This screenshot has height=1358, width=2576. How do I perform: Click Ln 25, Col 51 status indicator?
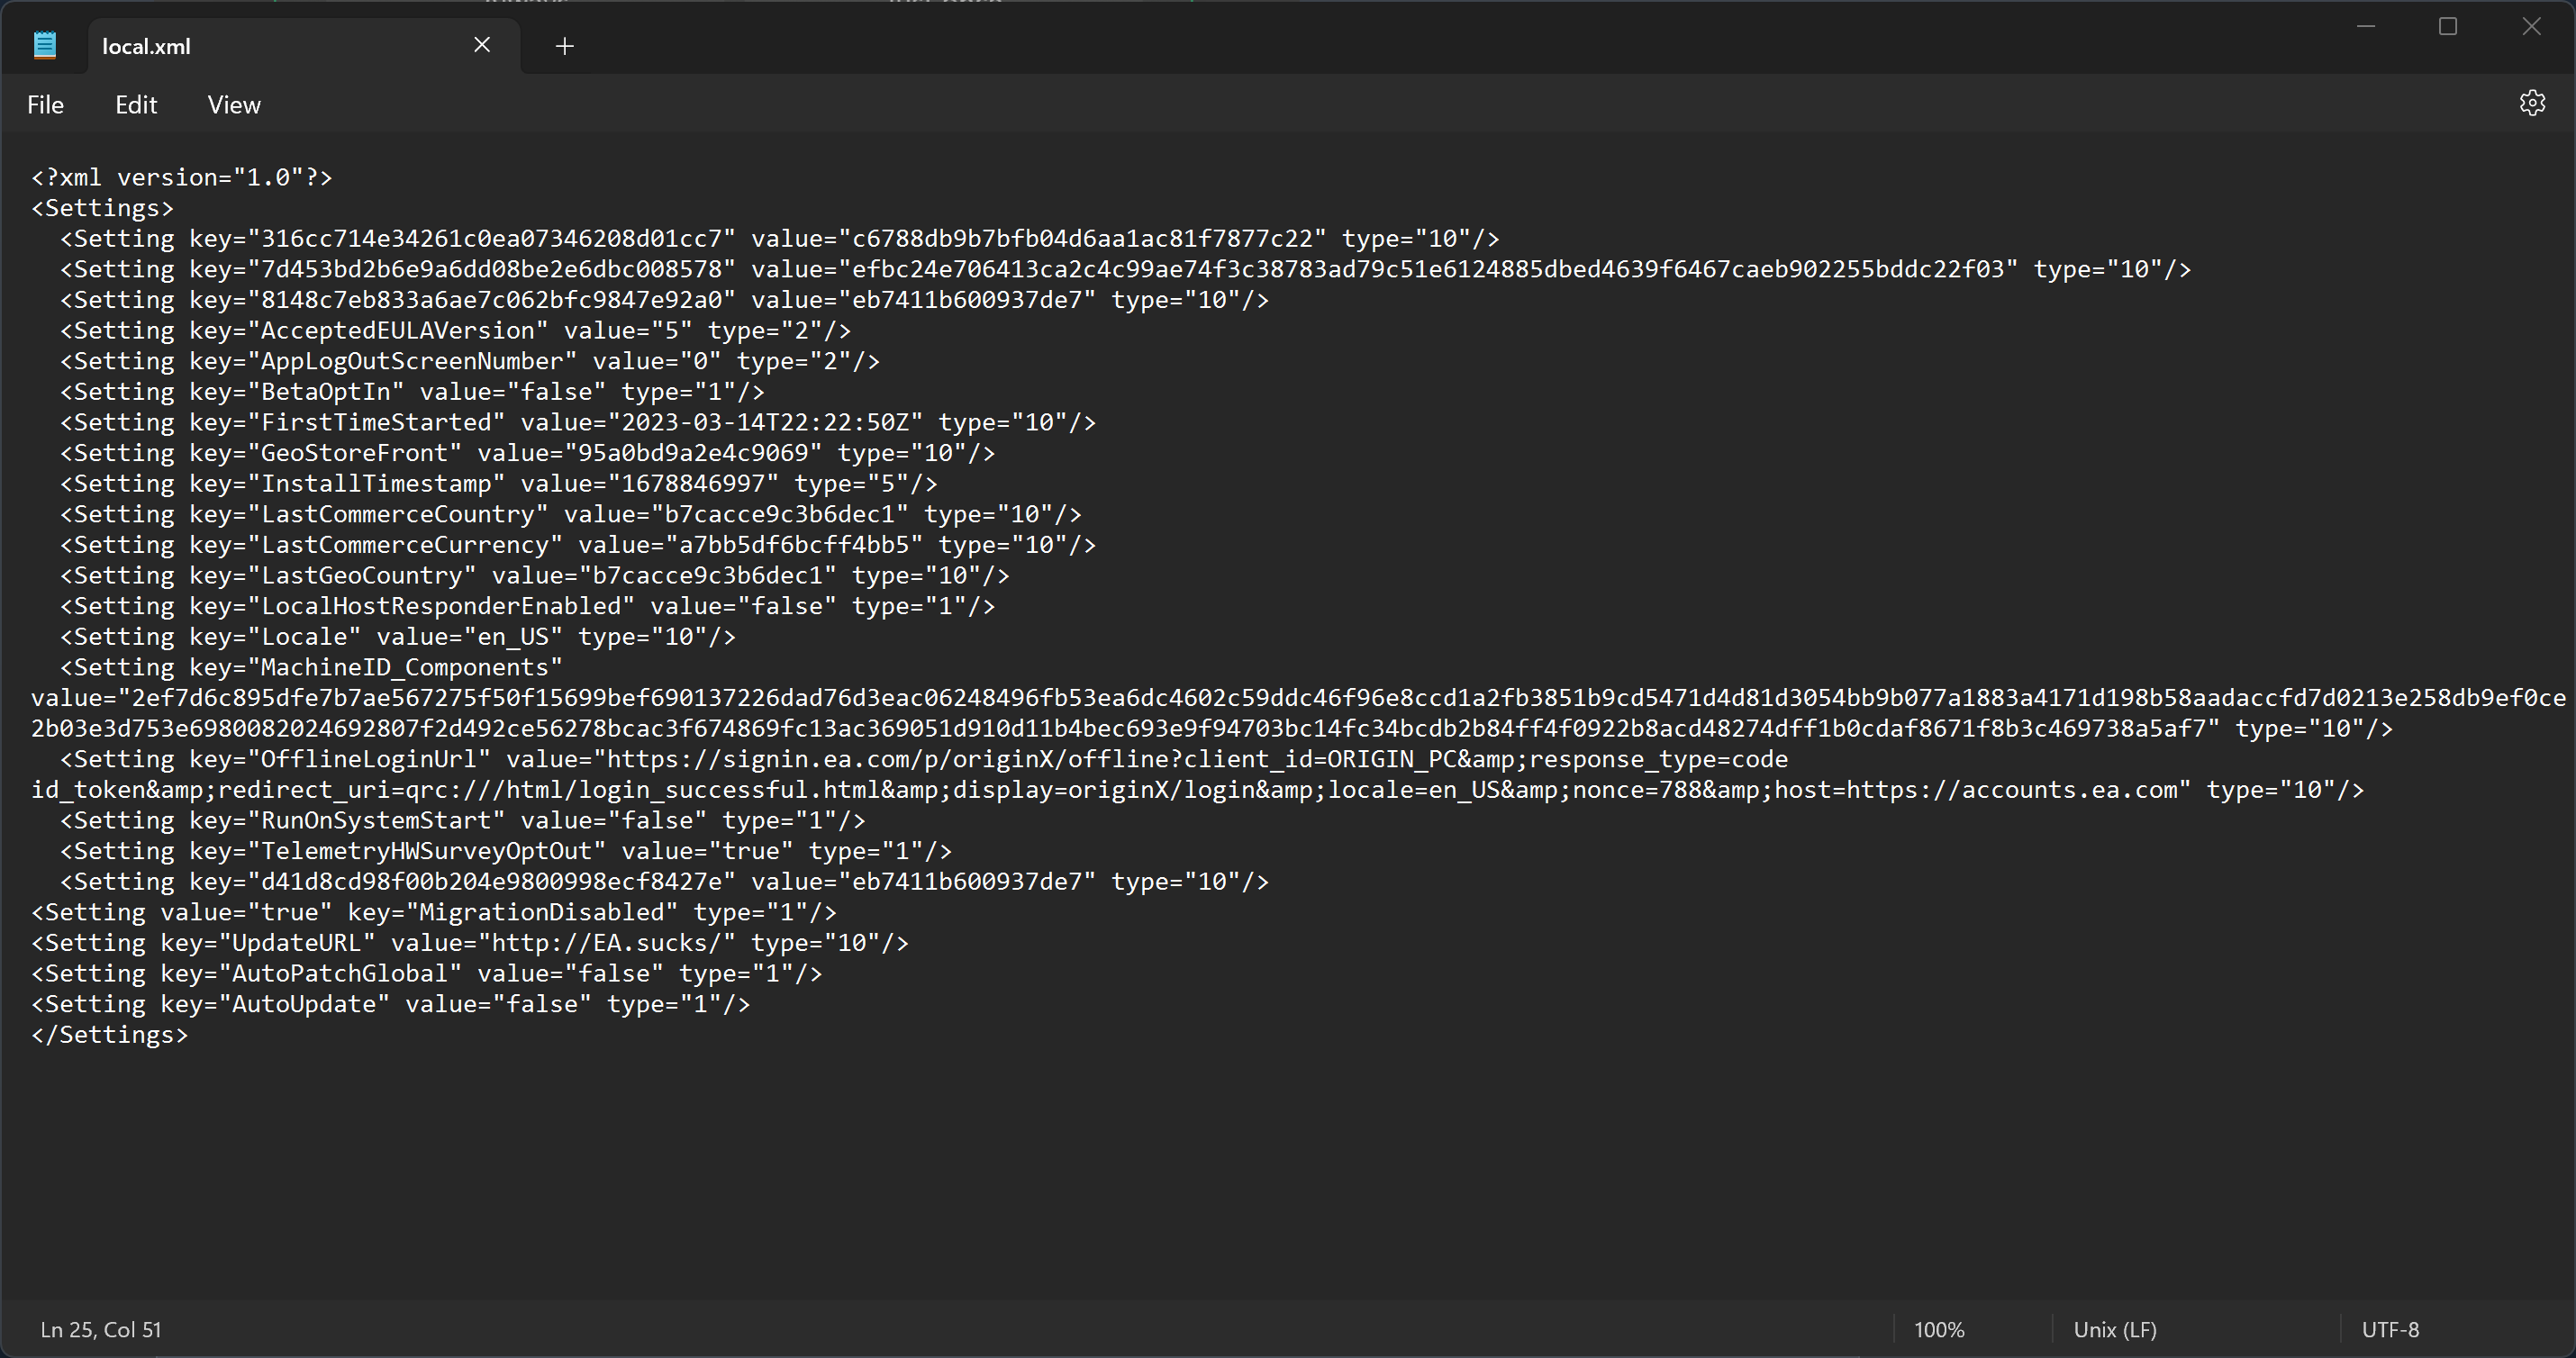(100, 1330)
